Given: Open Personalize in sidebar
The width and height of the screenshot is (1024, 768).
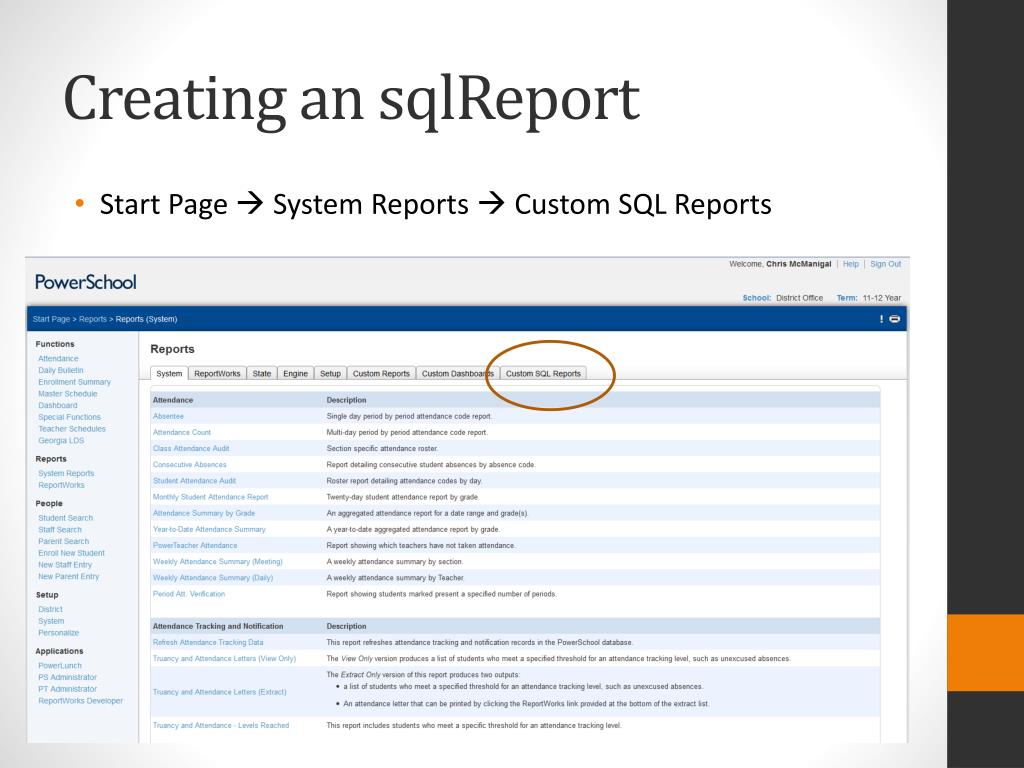Looking at the screenshot, I should 59,633.
